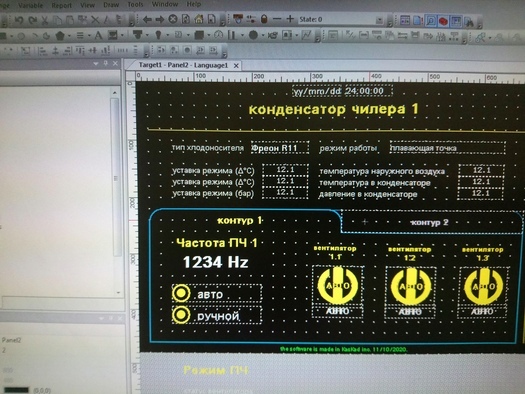
Task: Select the meter gauge object tool
Action: point(218,34)
